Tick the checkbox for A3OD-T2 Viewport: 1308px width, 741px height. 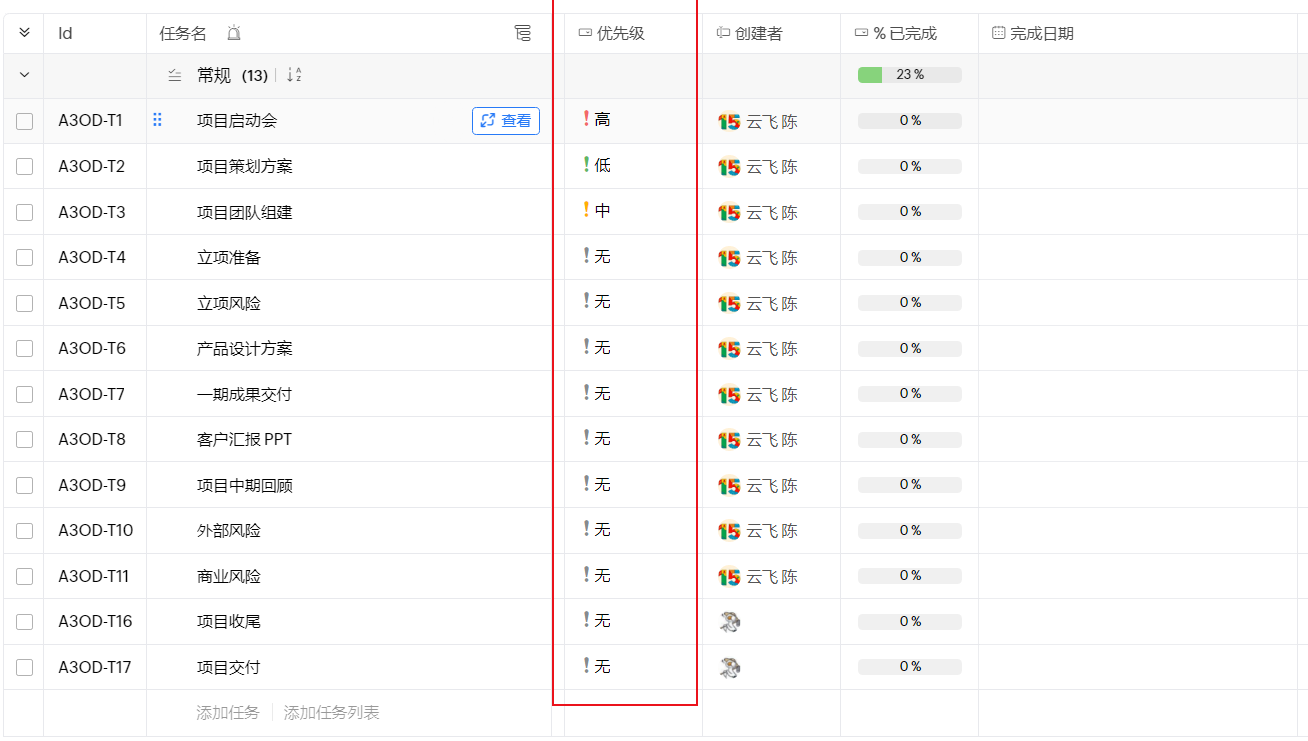pyautogui.click(x=24, y=167)
